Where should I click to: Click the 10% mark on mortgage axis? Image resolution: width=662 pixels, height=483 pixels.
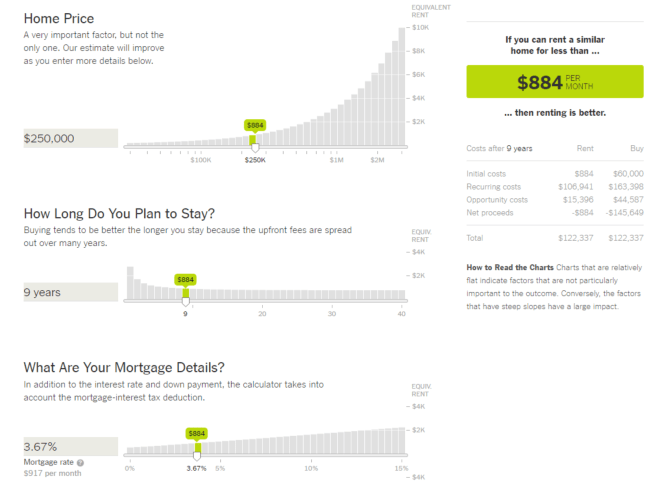pyautogui.click(x=311, y=468)
